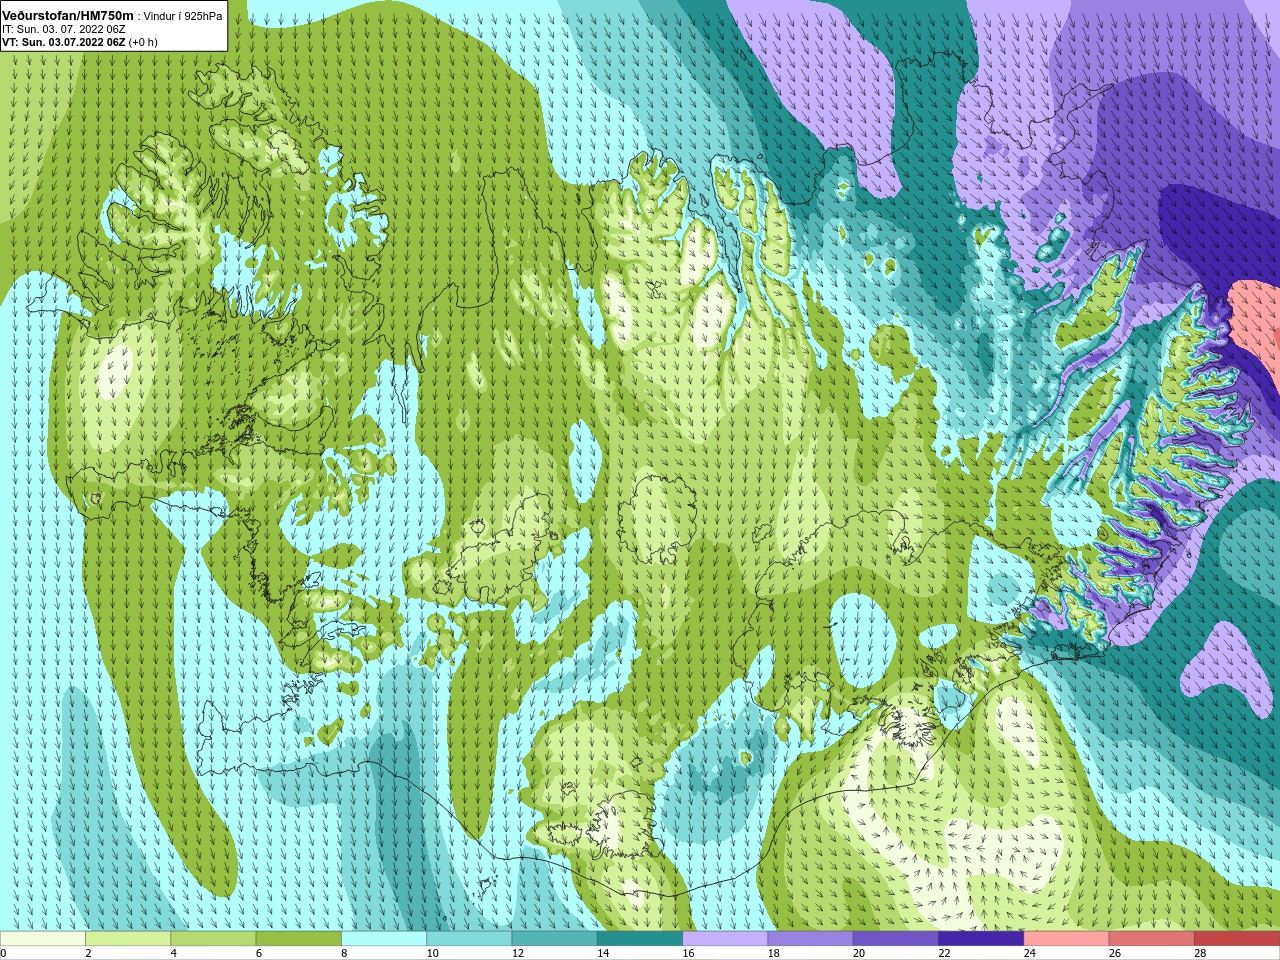
Task: Select the 6–8 olive green legend swatch
Action: pos(299,939)
